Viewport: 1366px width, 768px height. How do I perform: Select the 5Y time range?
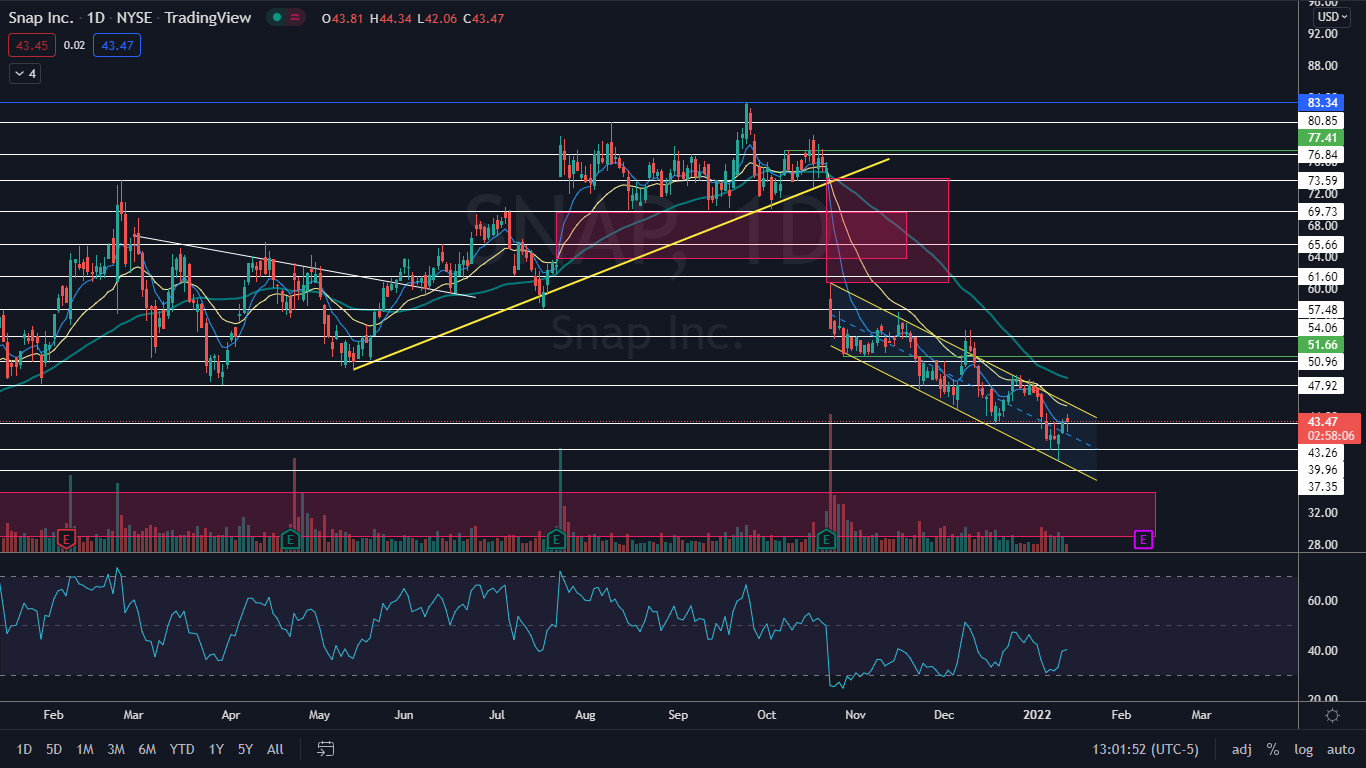point(246,748)
